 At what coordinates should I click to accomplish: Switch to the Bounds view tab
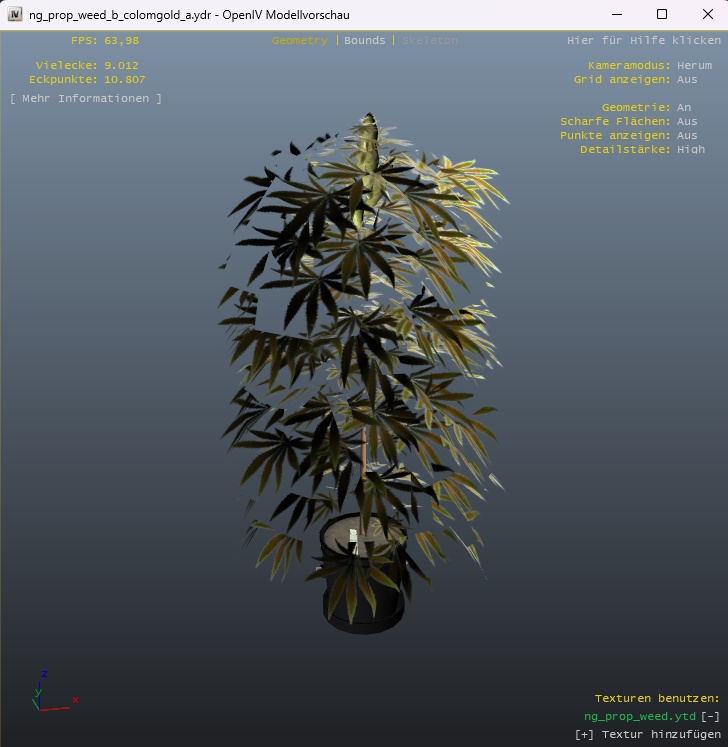coord(364,40)
